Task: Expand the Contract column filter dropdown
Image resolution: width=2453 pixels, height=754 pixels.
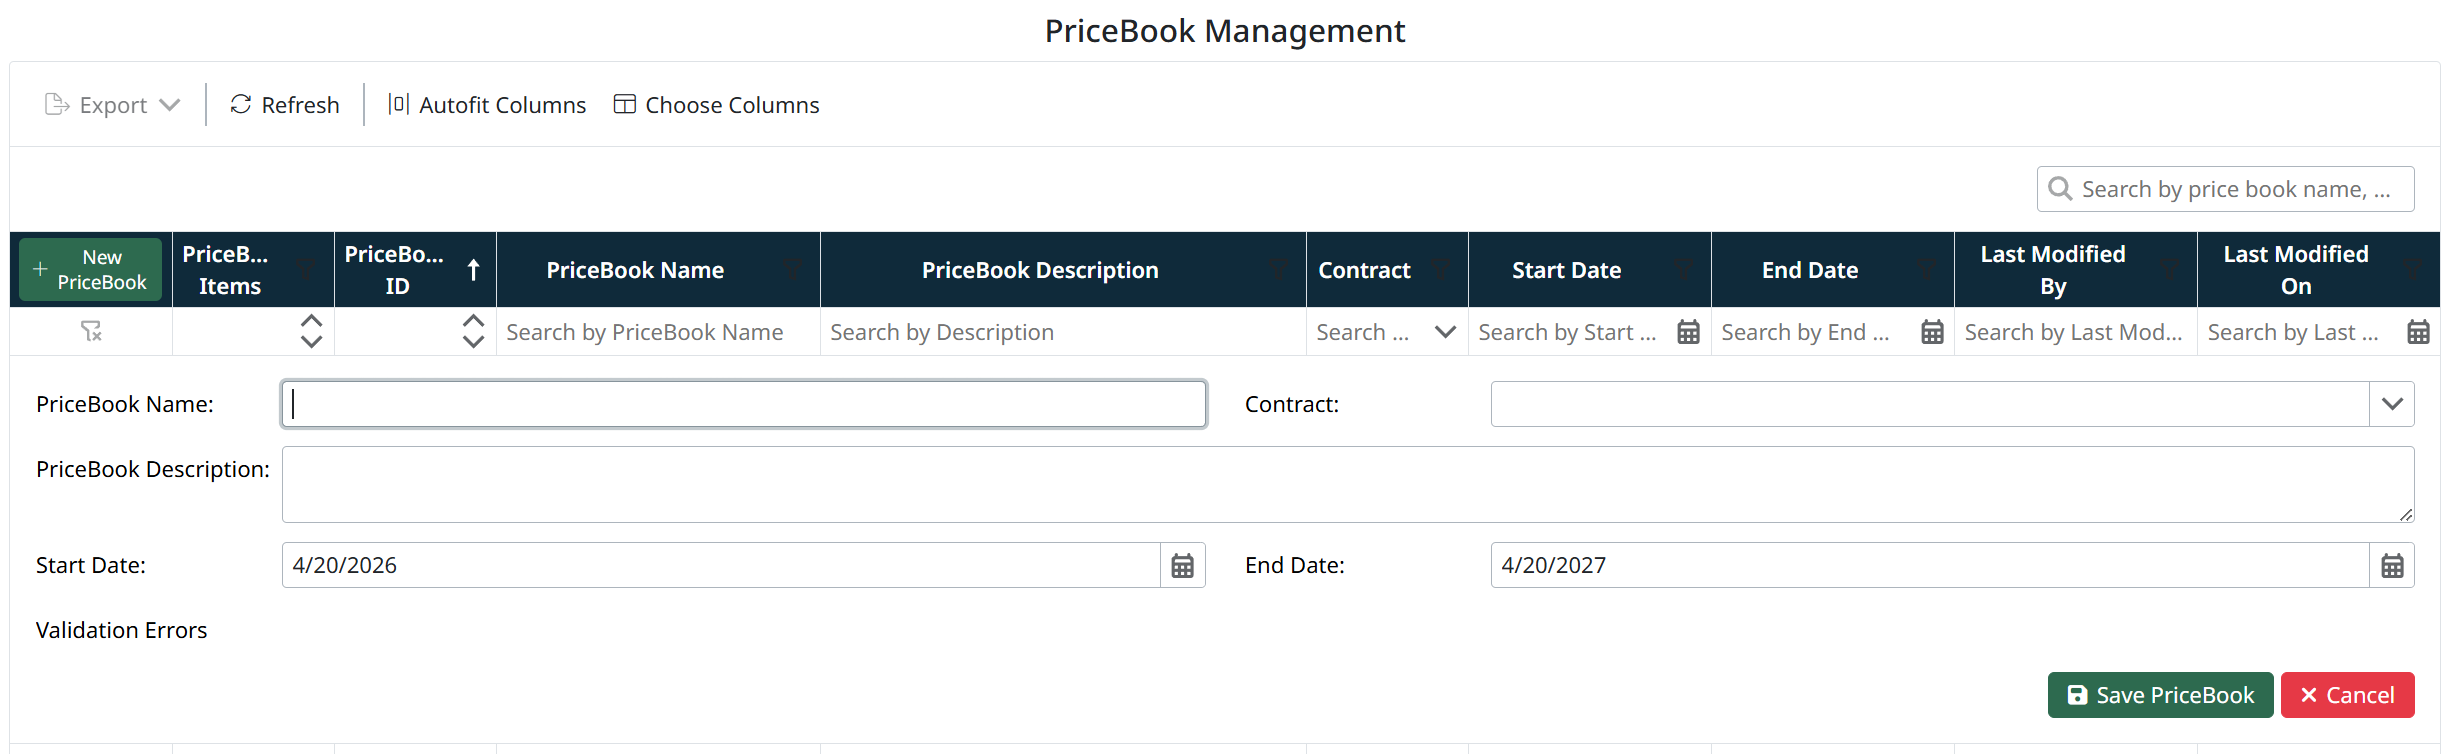Action: pyautogui.click(x=1445, y=332)
